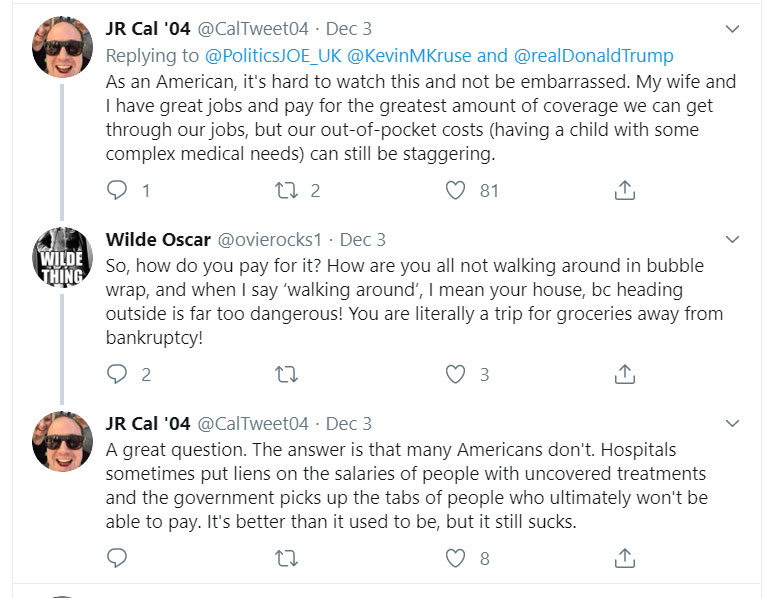Viewport: 772px width, 598px height.
Task: Open more options on first JR Cal tweet
Action: pos(732,29)
